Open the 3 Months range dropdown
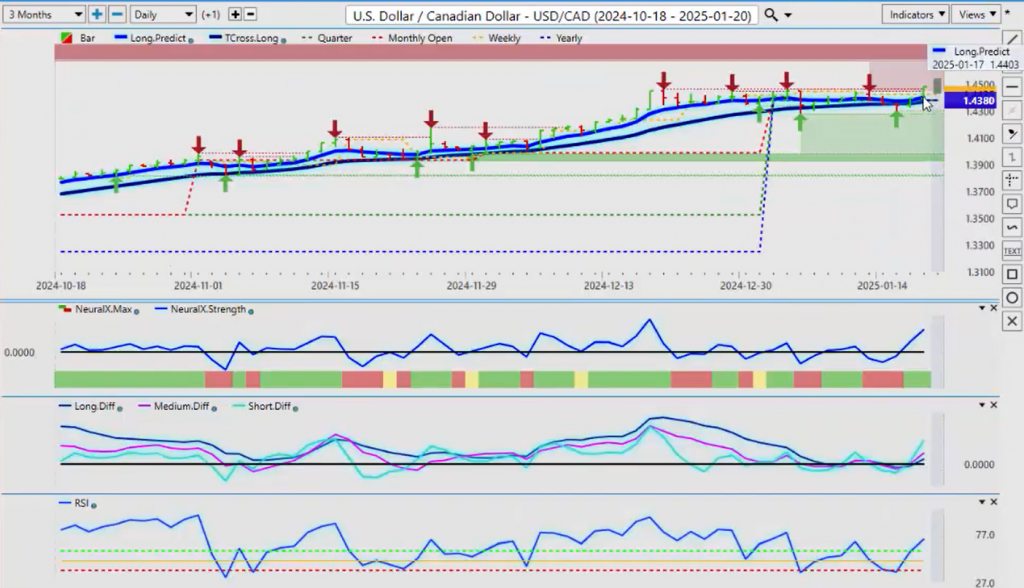1024x588 pixels. pos(44,14)
